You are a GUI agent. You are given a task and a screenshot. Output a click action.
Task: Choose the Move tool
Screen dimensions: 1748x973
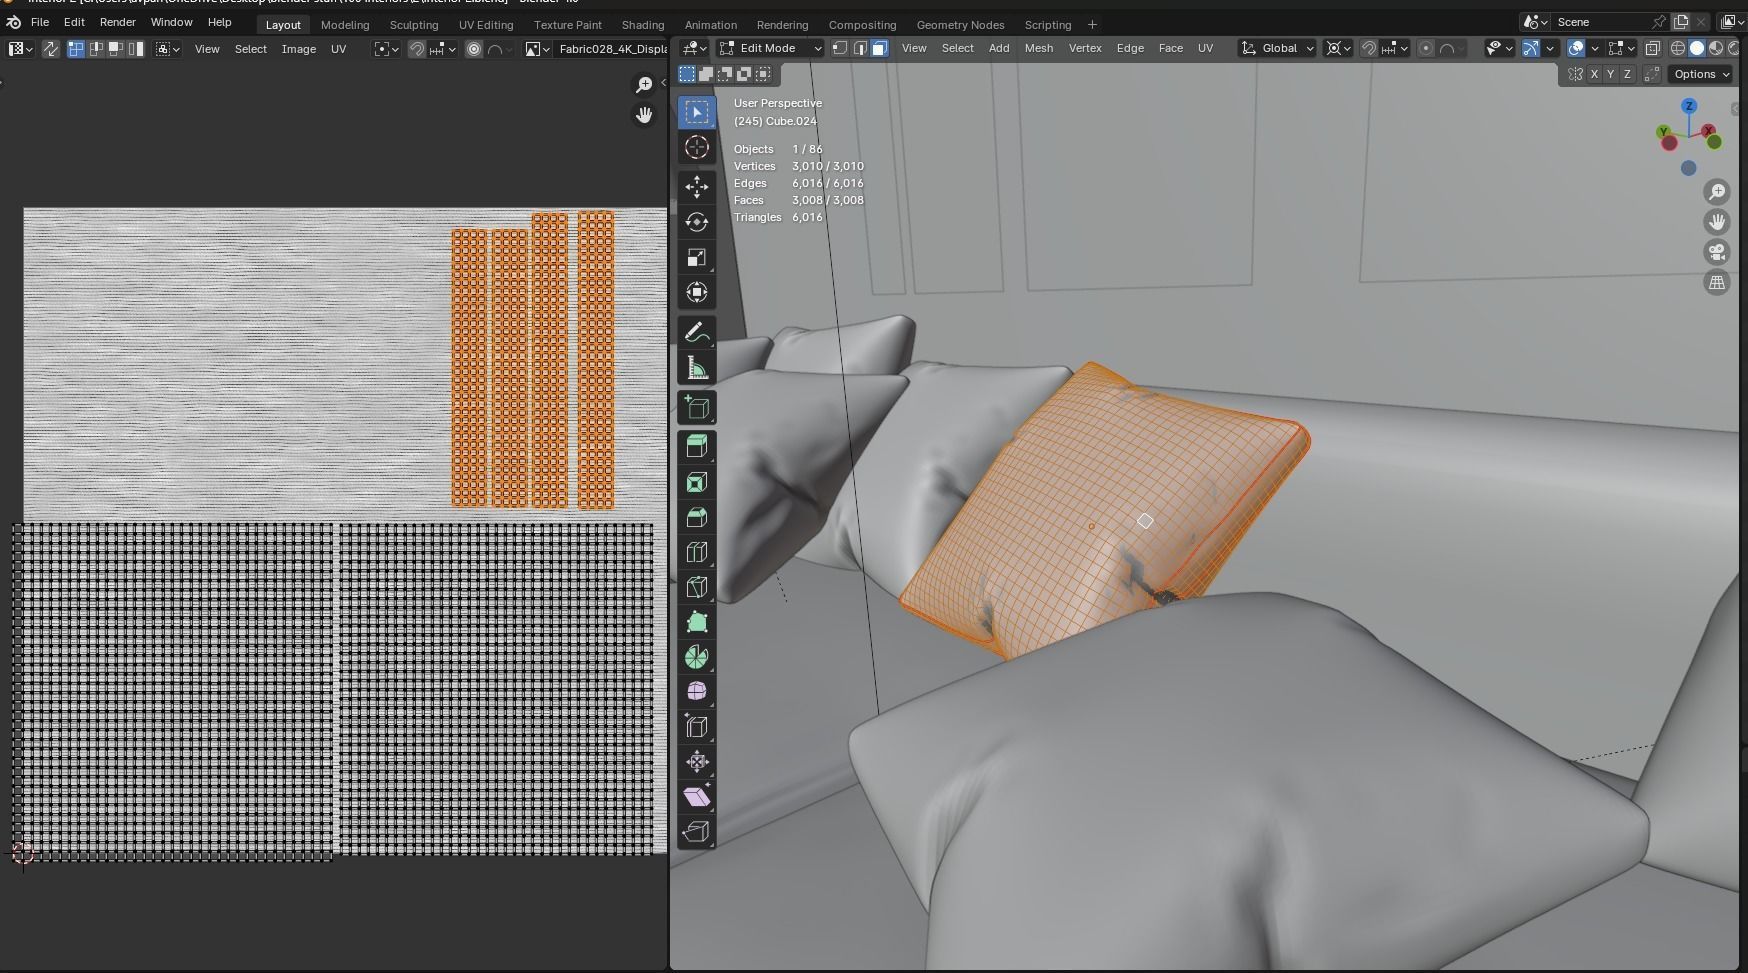tap(697, 187)
